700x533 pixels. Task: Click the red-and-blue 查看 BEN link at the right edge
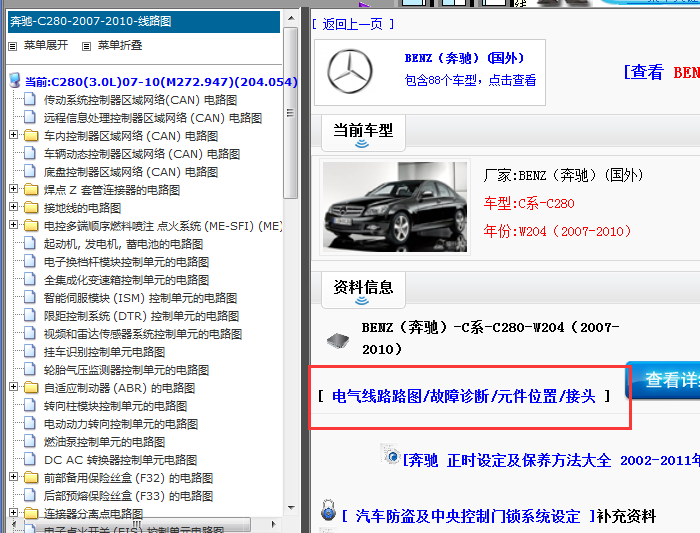click(662, 72)
